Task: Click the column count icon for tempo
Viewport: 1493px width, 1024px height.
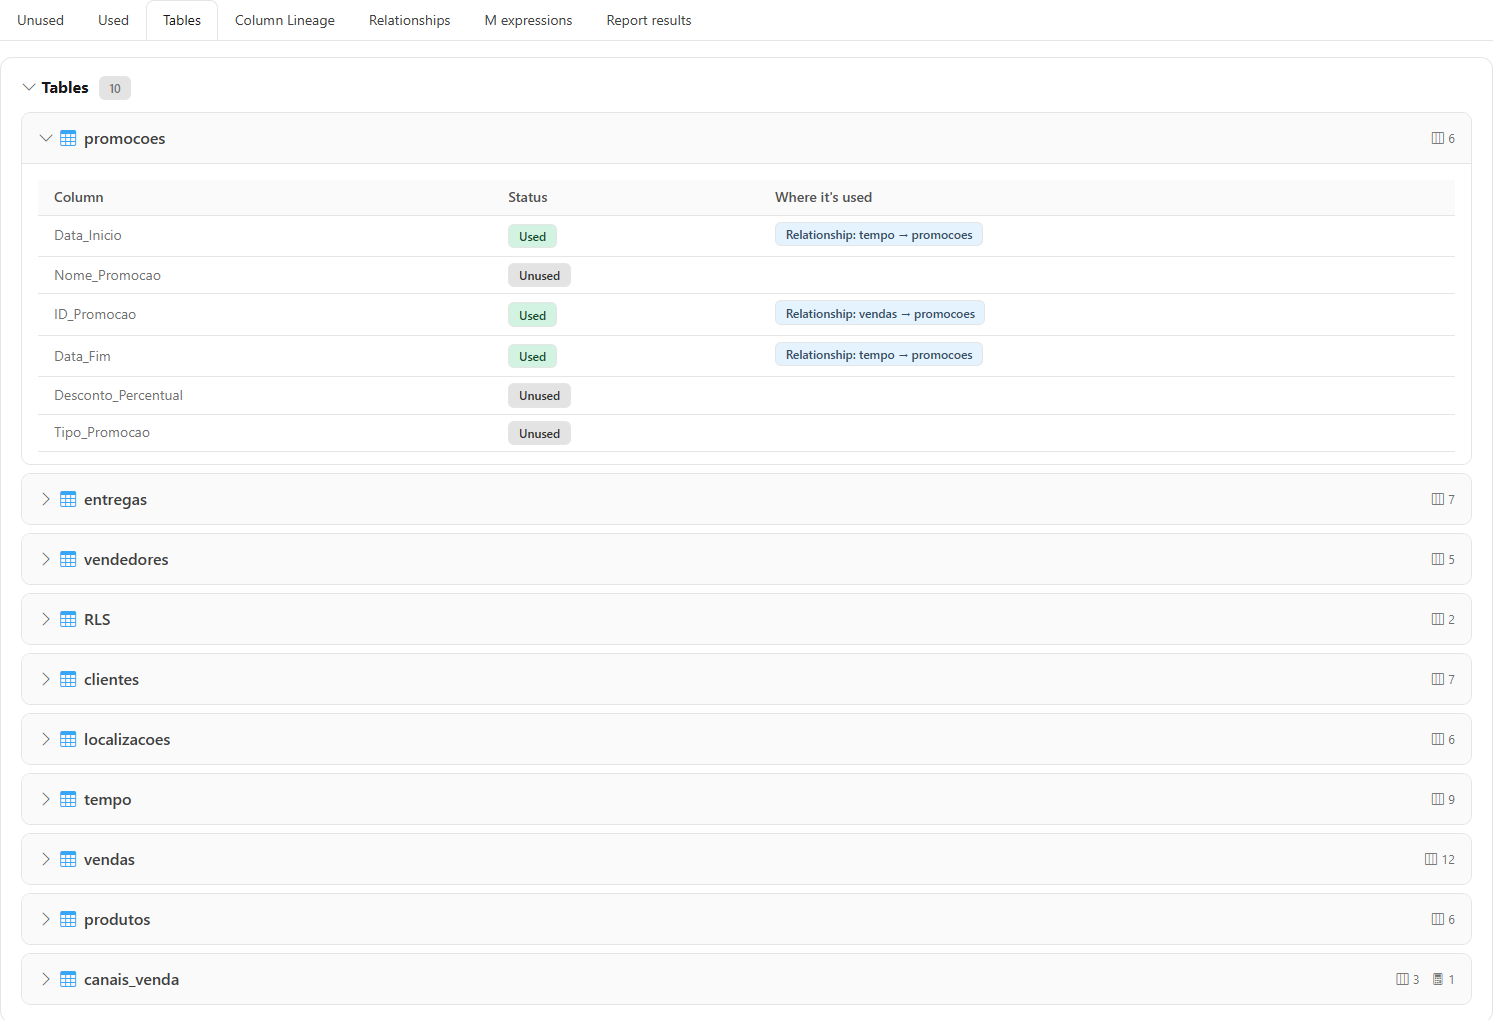Action: pos(1437,799)
